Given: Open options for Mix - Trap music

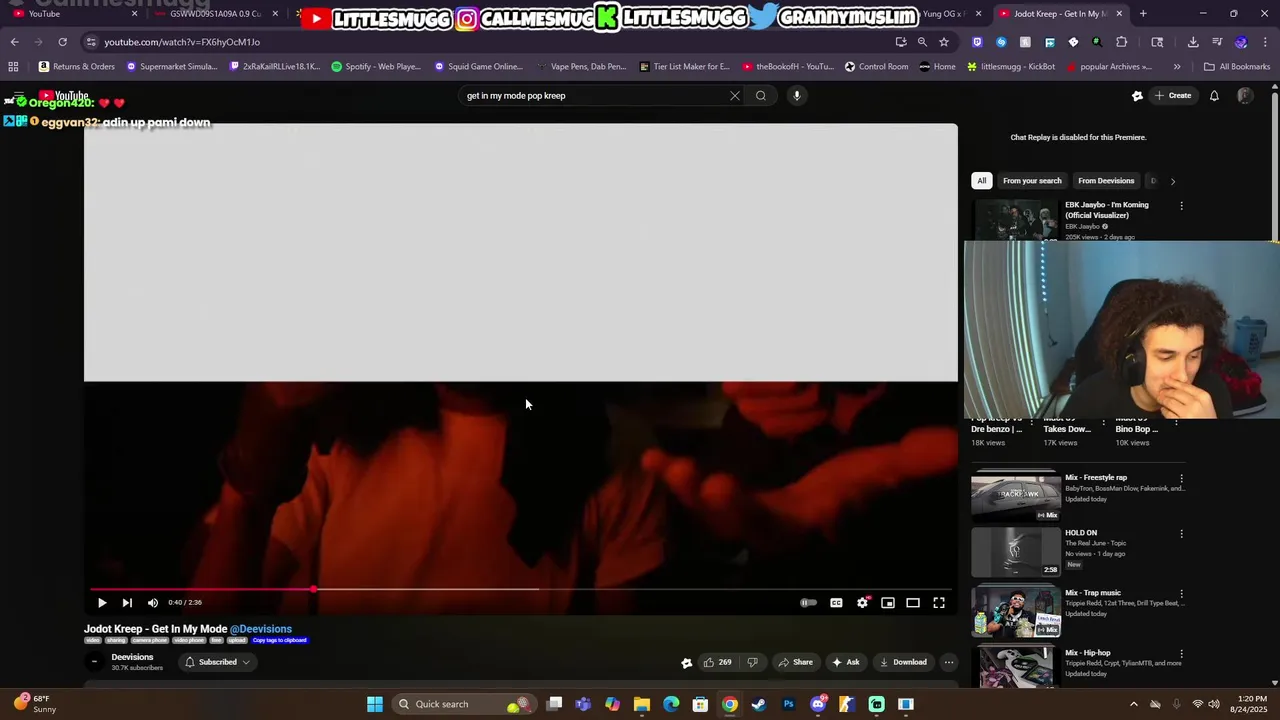Looking at the screenshot, I should (x=1181, y=594).
